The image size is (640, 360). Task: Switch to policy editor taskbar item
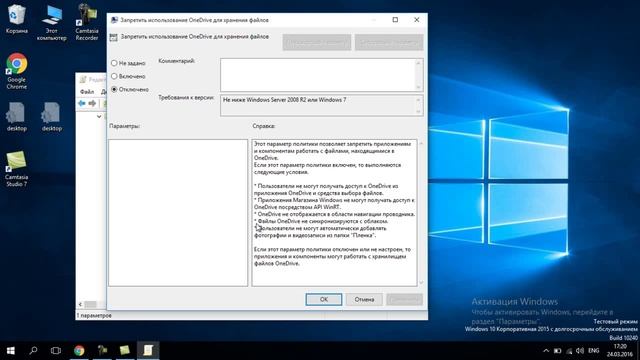tap(148, 350)
